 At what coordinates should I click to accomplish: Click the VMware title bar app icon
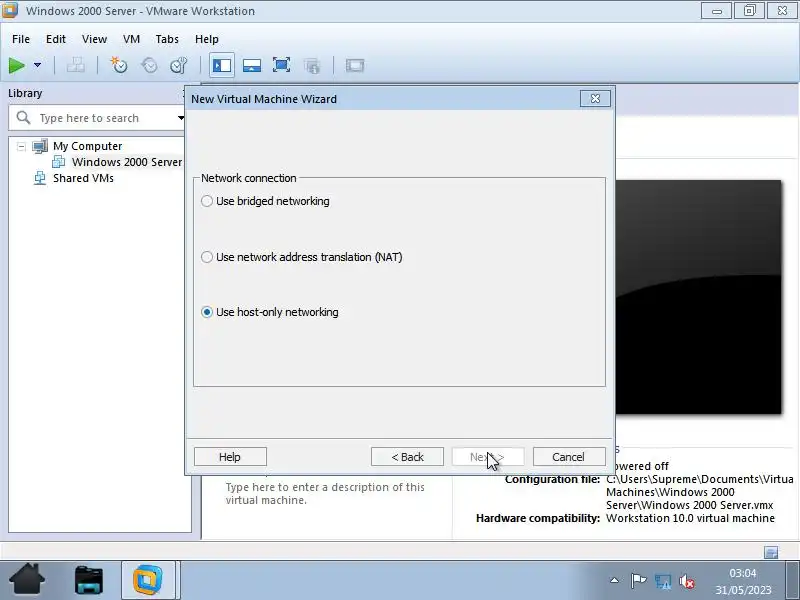tap(10, 10)
